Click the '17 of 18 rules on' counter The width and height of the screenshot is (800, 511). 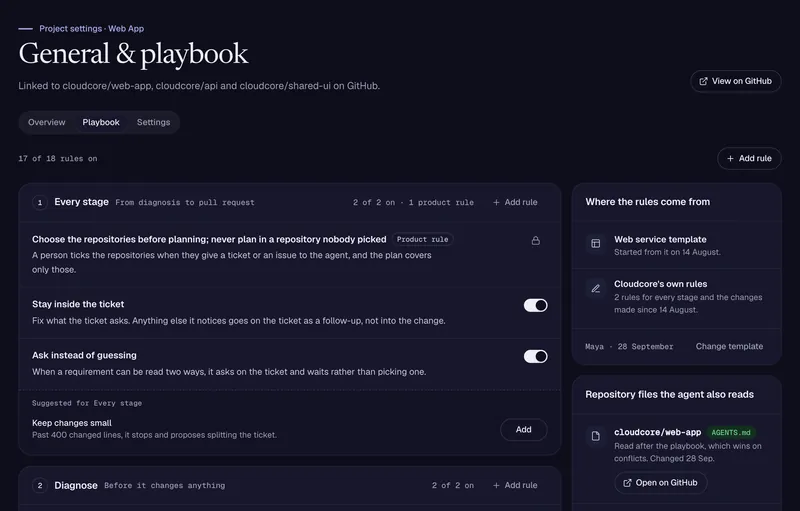58,159
